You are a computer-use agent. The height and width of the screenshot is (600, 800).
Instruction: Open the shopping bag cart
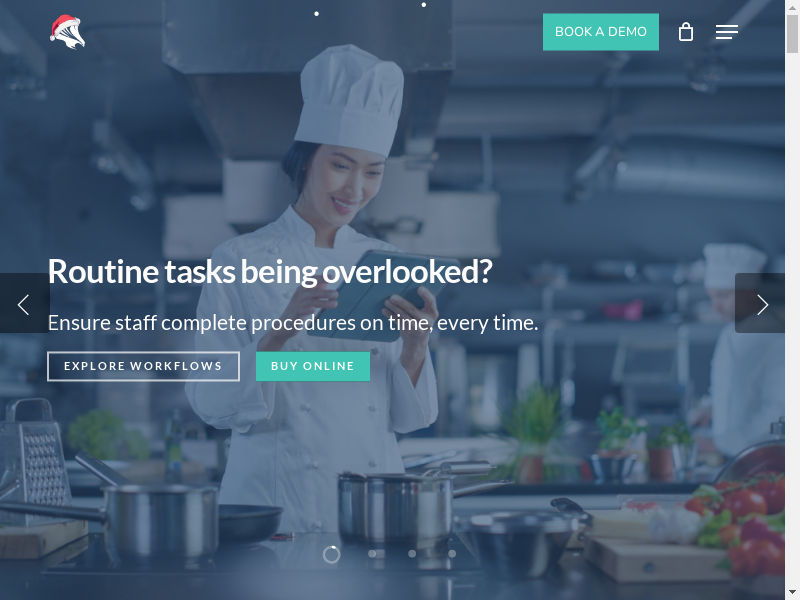pos(686,32)
